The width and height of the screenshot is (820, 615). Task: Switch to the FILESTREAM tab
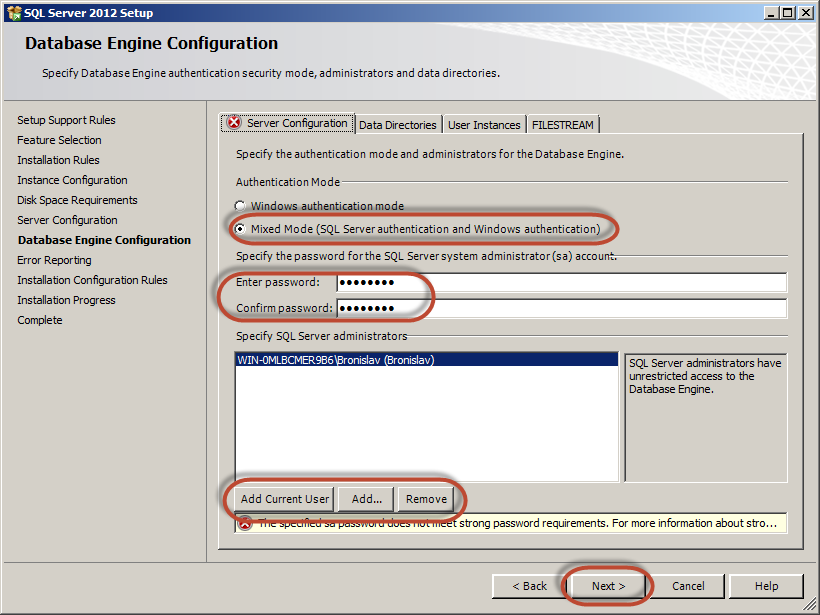563,125
